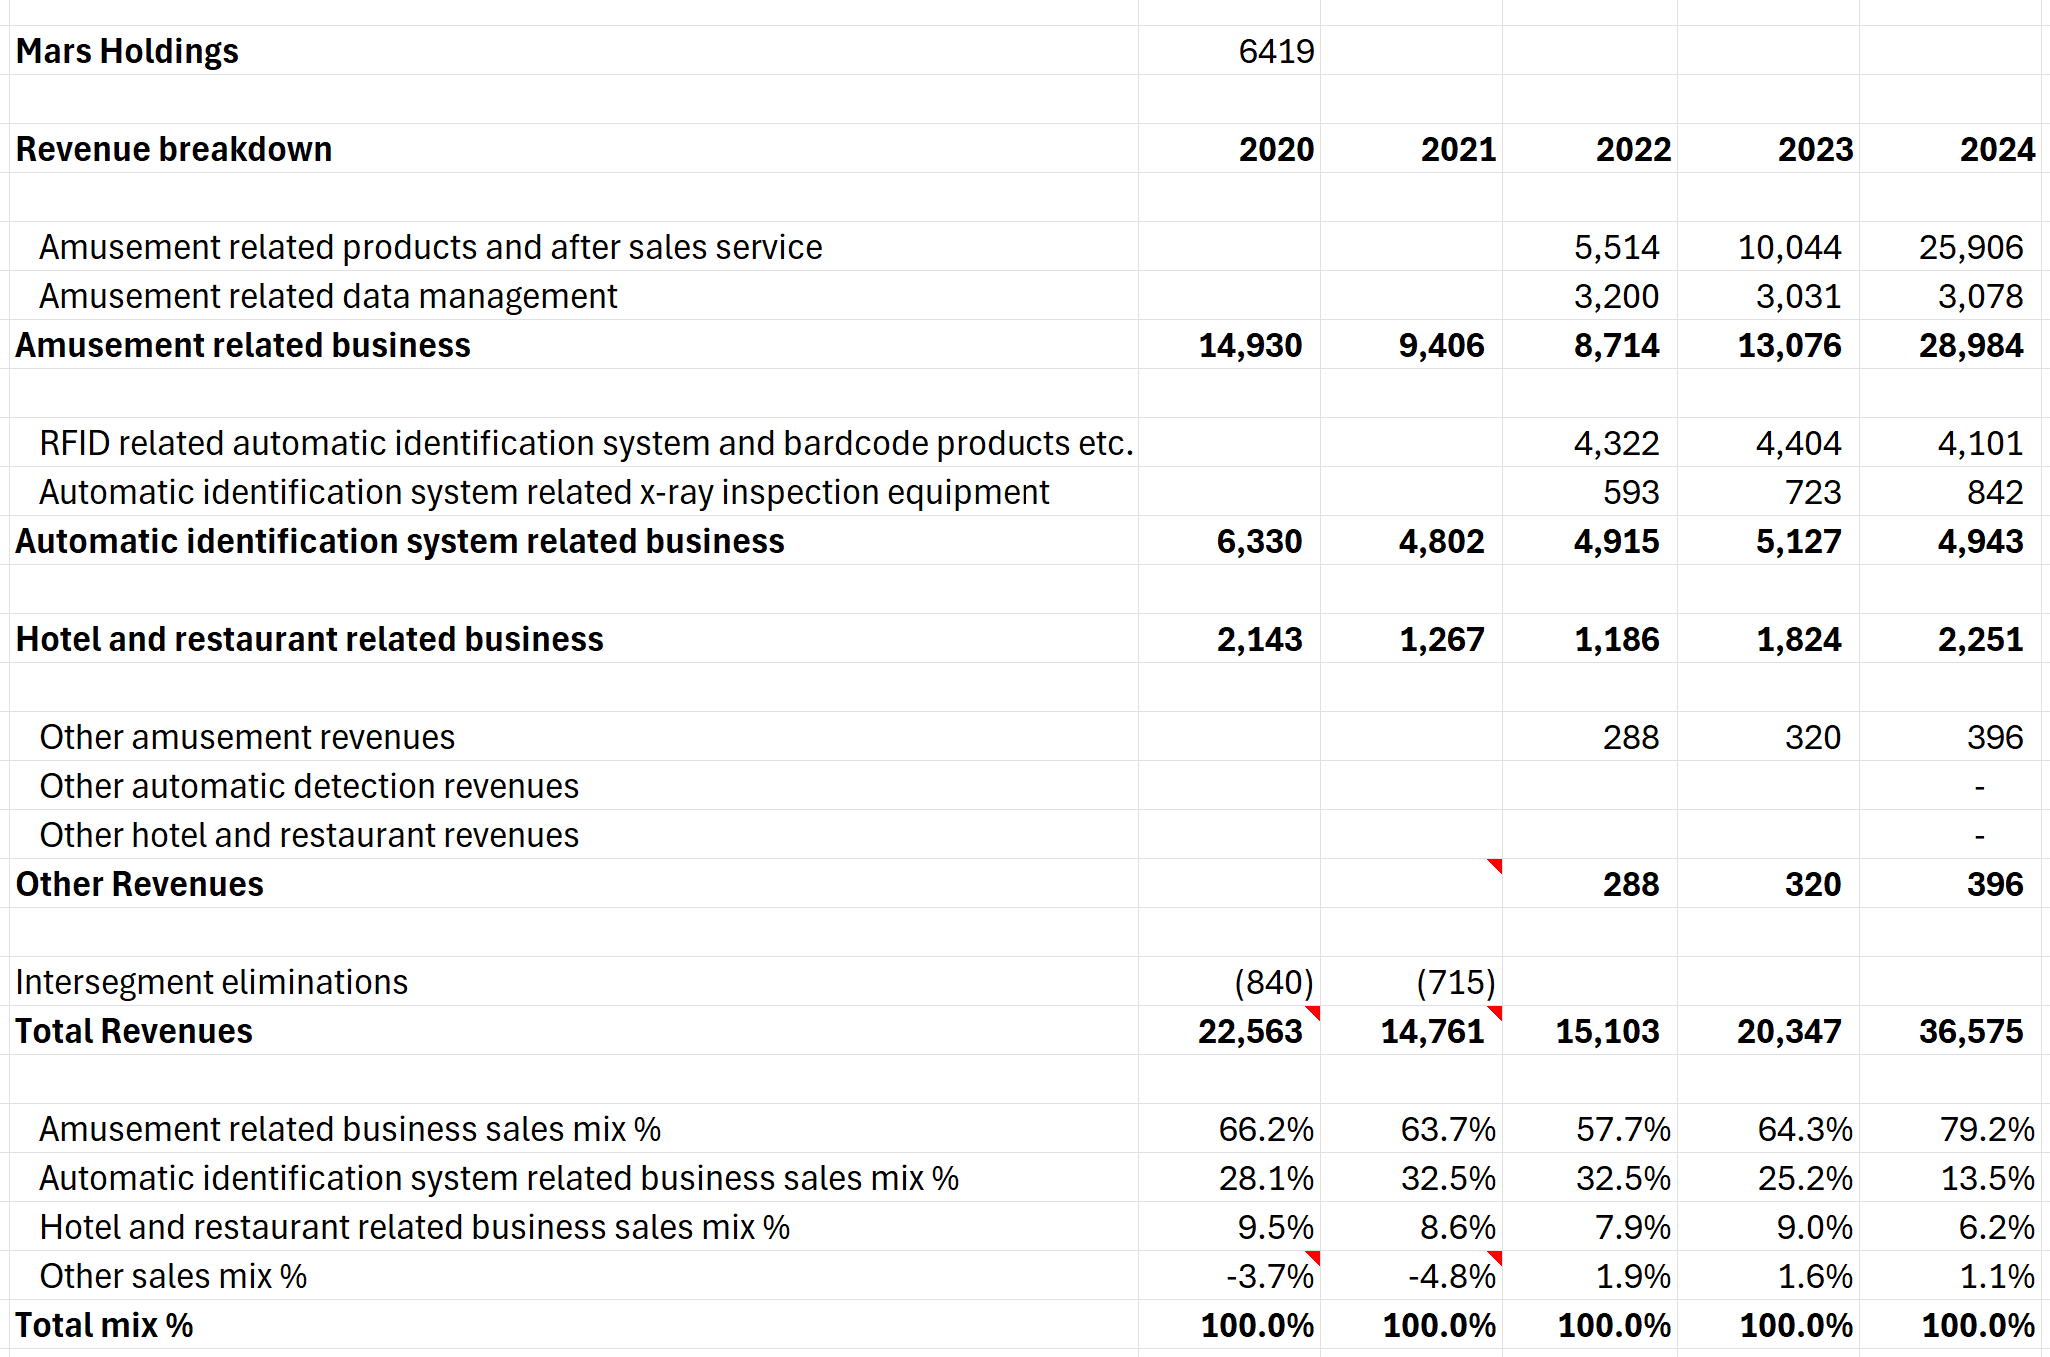Click the hotel business 2022 value 1,186
Screen dimensions: 2050x1357
pos(1616,639)
